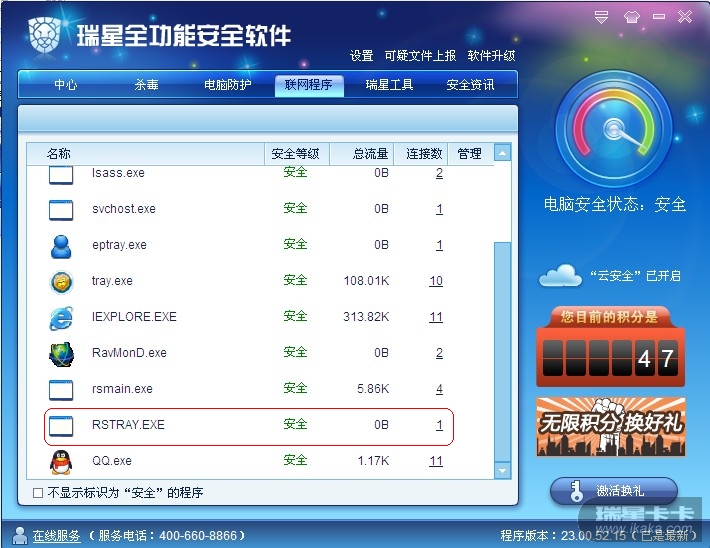The image size is (710, 548).
Task: Open the connection count 1 for RSTRAY.EXE
Action: (439, 425)
